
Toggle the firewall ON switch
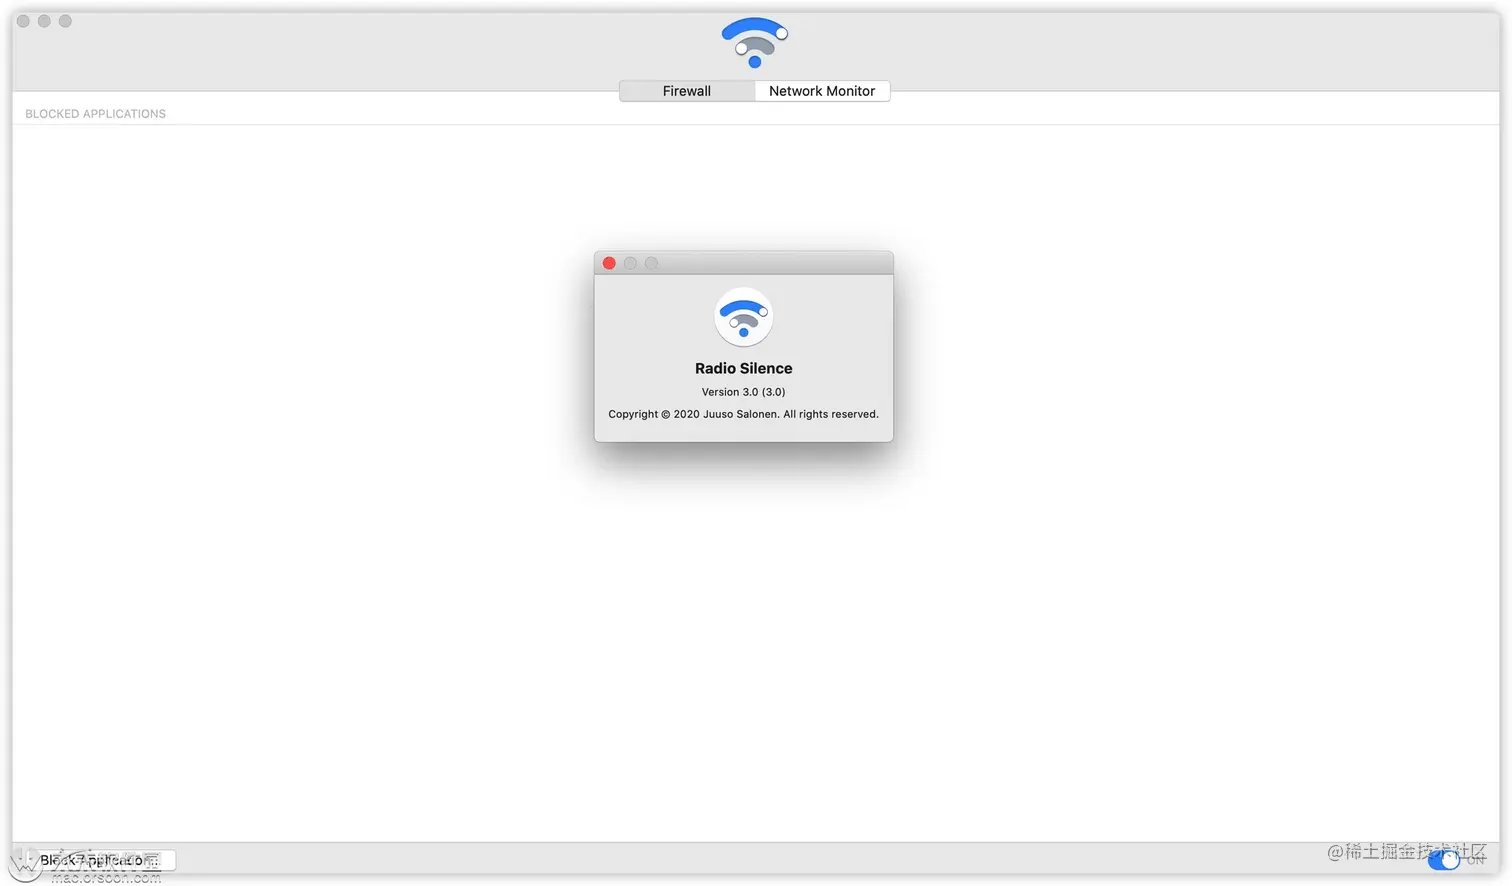click(1444, 859)
